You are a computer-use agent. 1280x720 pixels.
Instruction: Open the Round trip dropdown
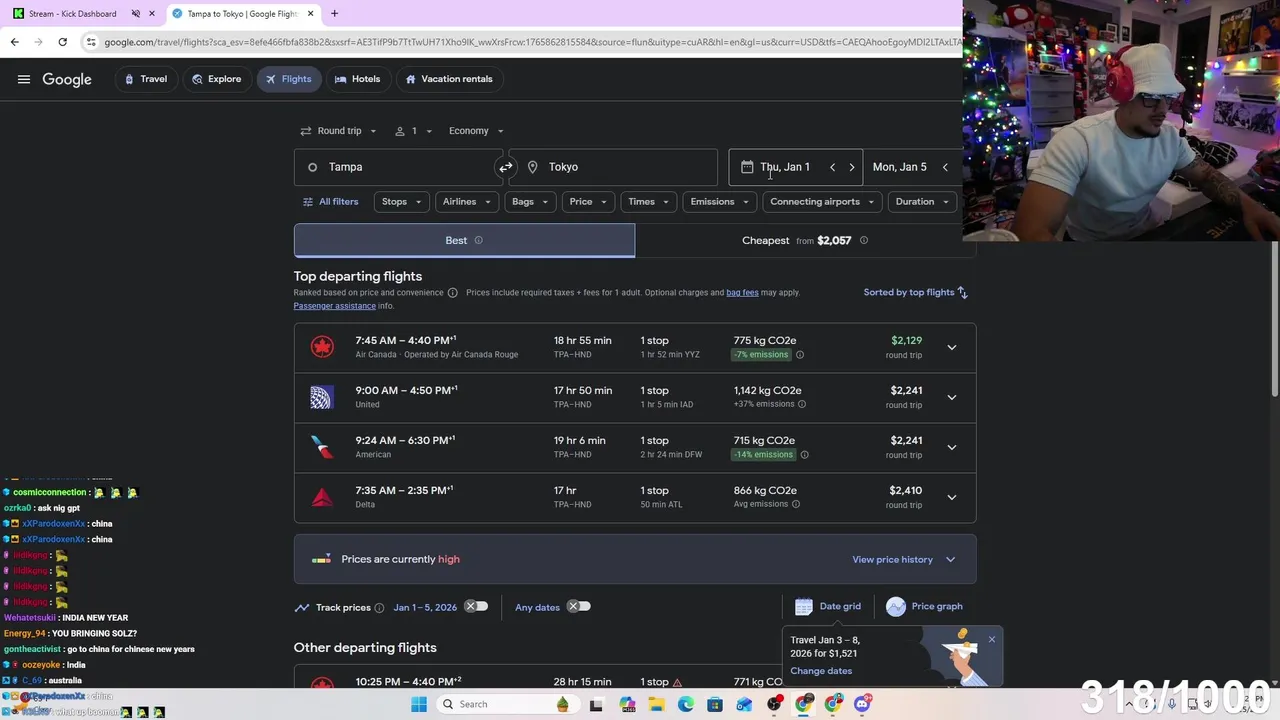(339, 131)
